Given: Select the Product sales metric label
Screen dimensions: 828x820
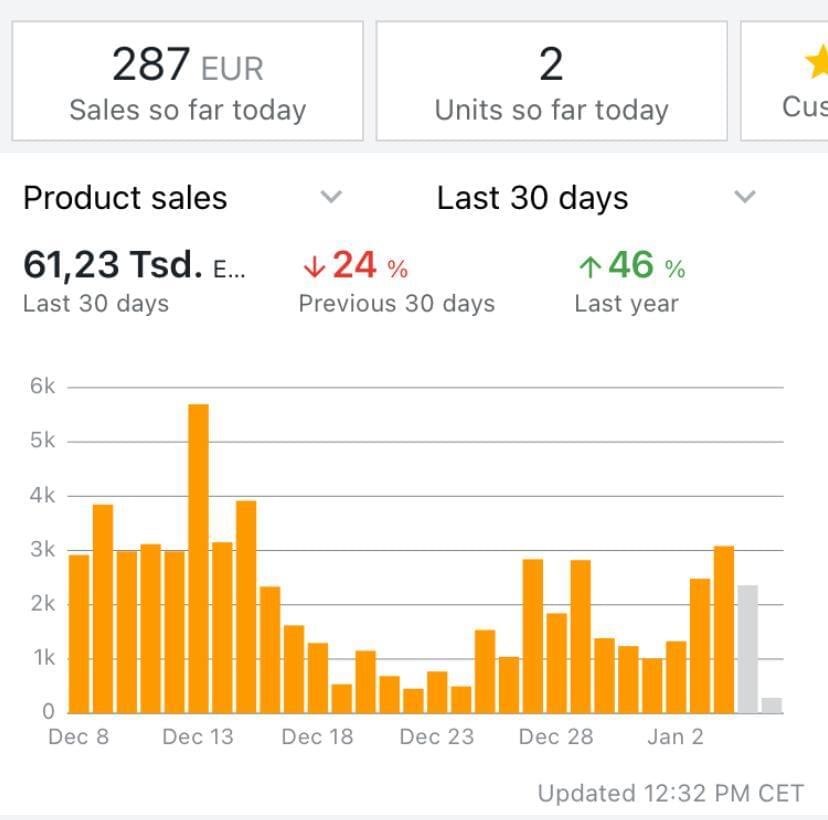Looking at the screenshot, I should click(125, 198).
